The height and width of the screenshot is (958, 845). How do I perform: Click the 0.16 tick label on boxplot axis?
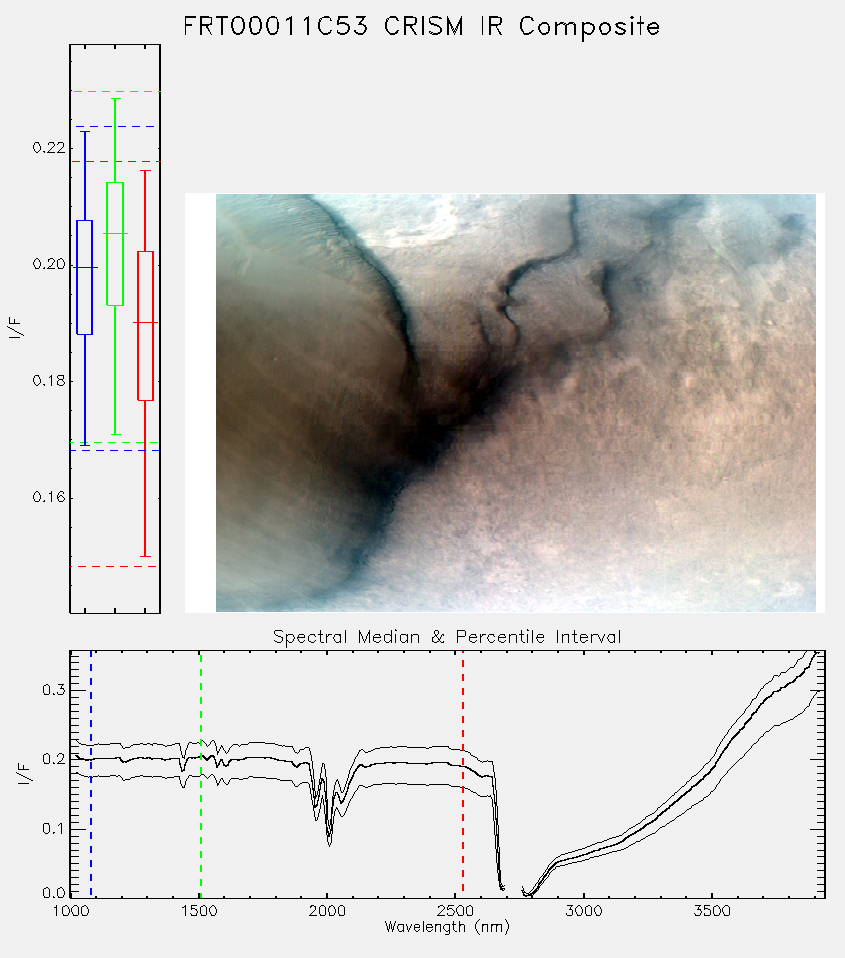click(x=48, y=497)
